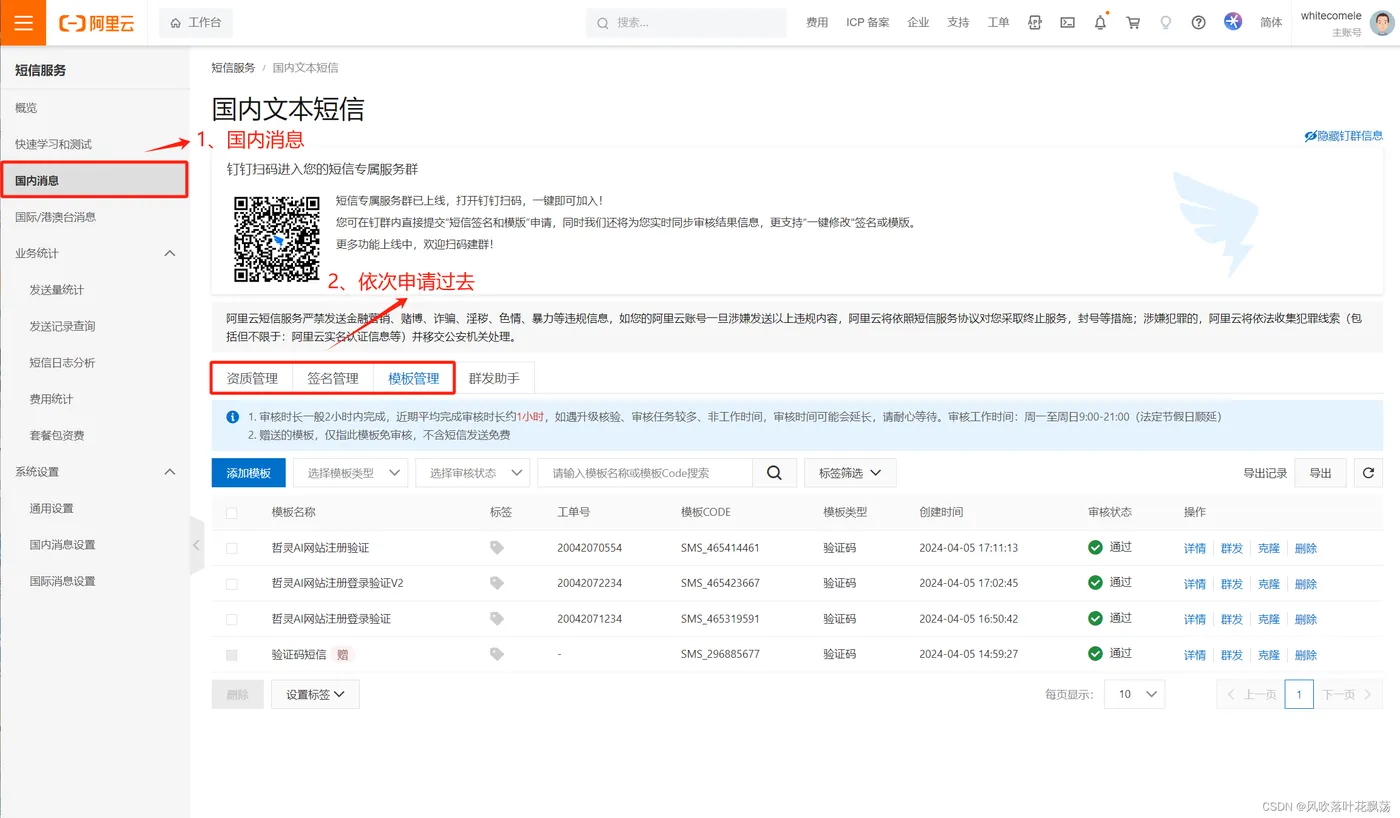1400x818 pixels.
Task: Open 费用 in top navigation
Action: [x=817, y=22]
